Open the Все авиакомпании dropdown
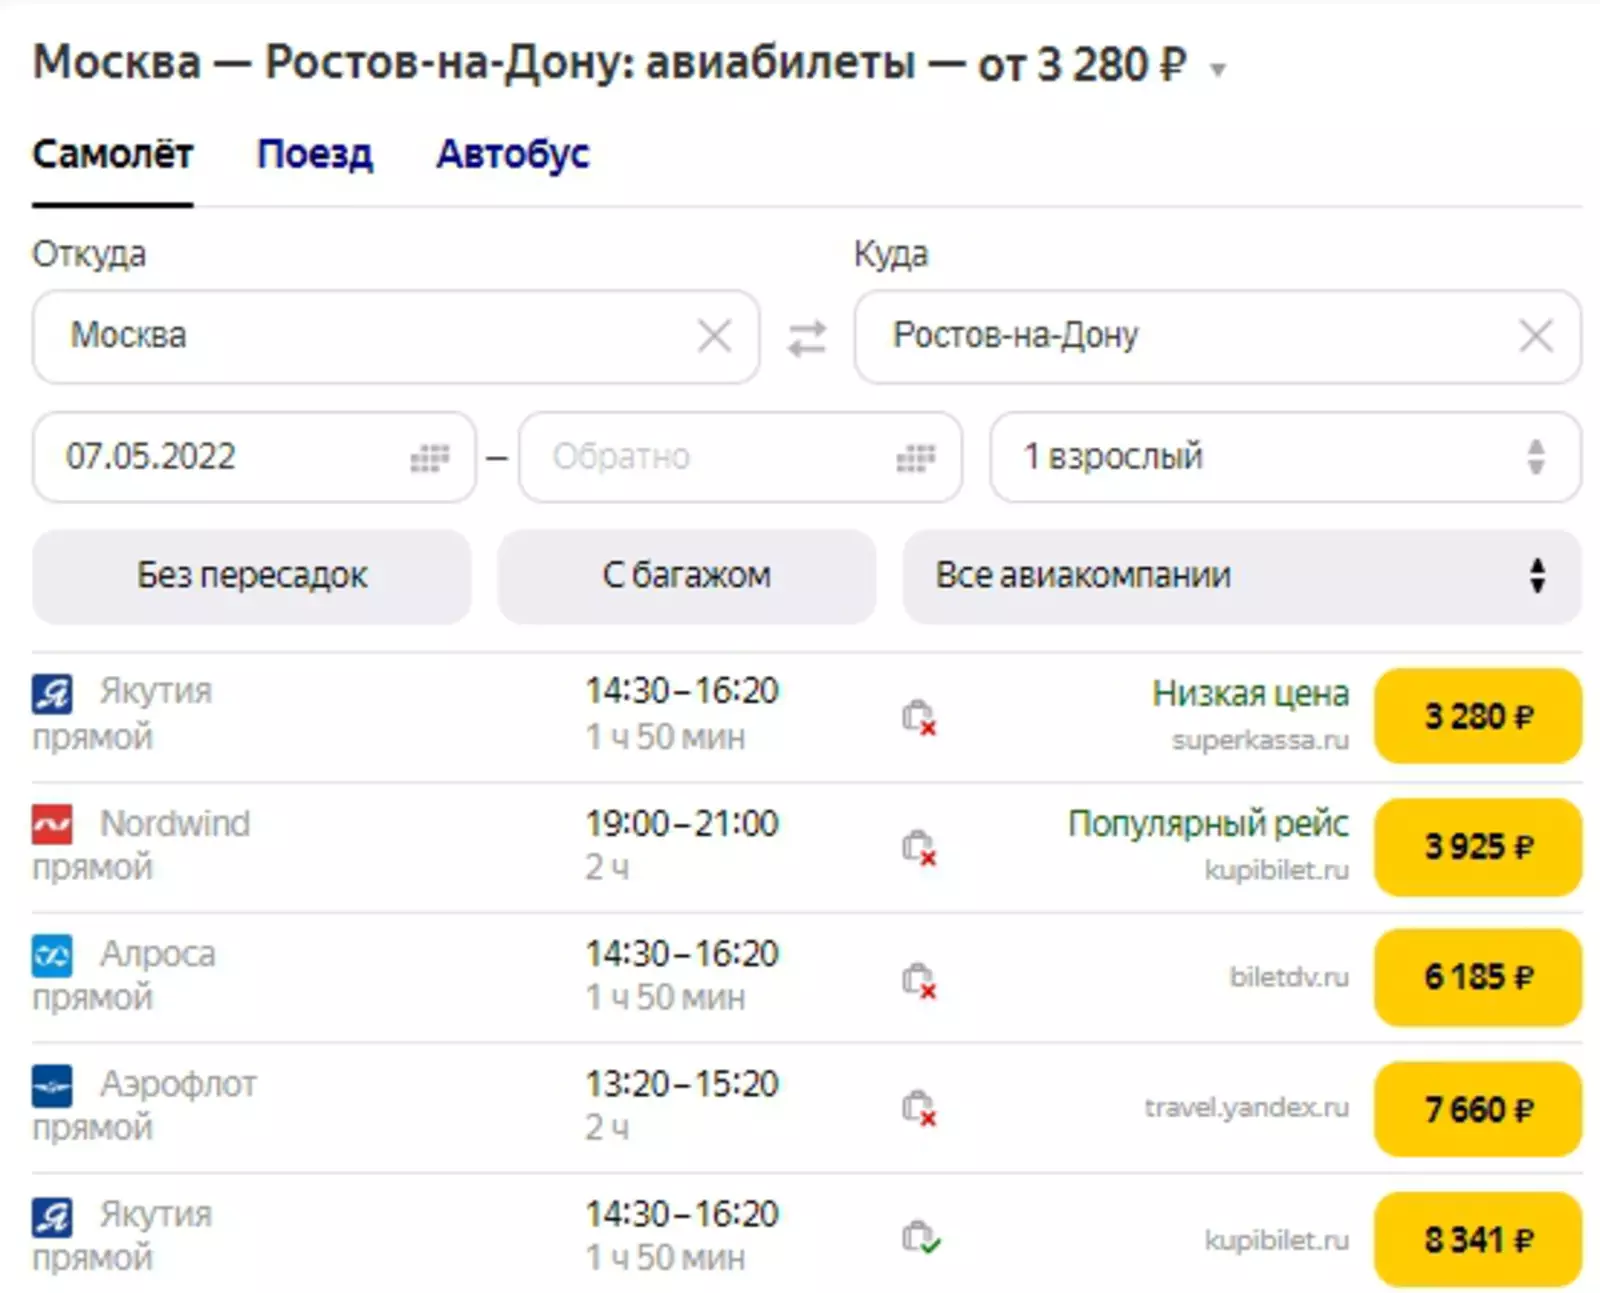 pos(1240,577)
